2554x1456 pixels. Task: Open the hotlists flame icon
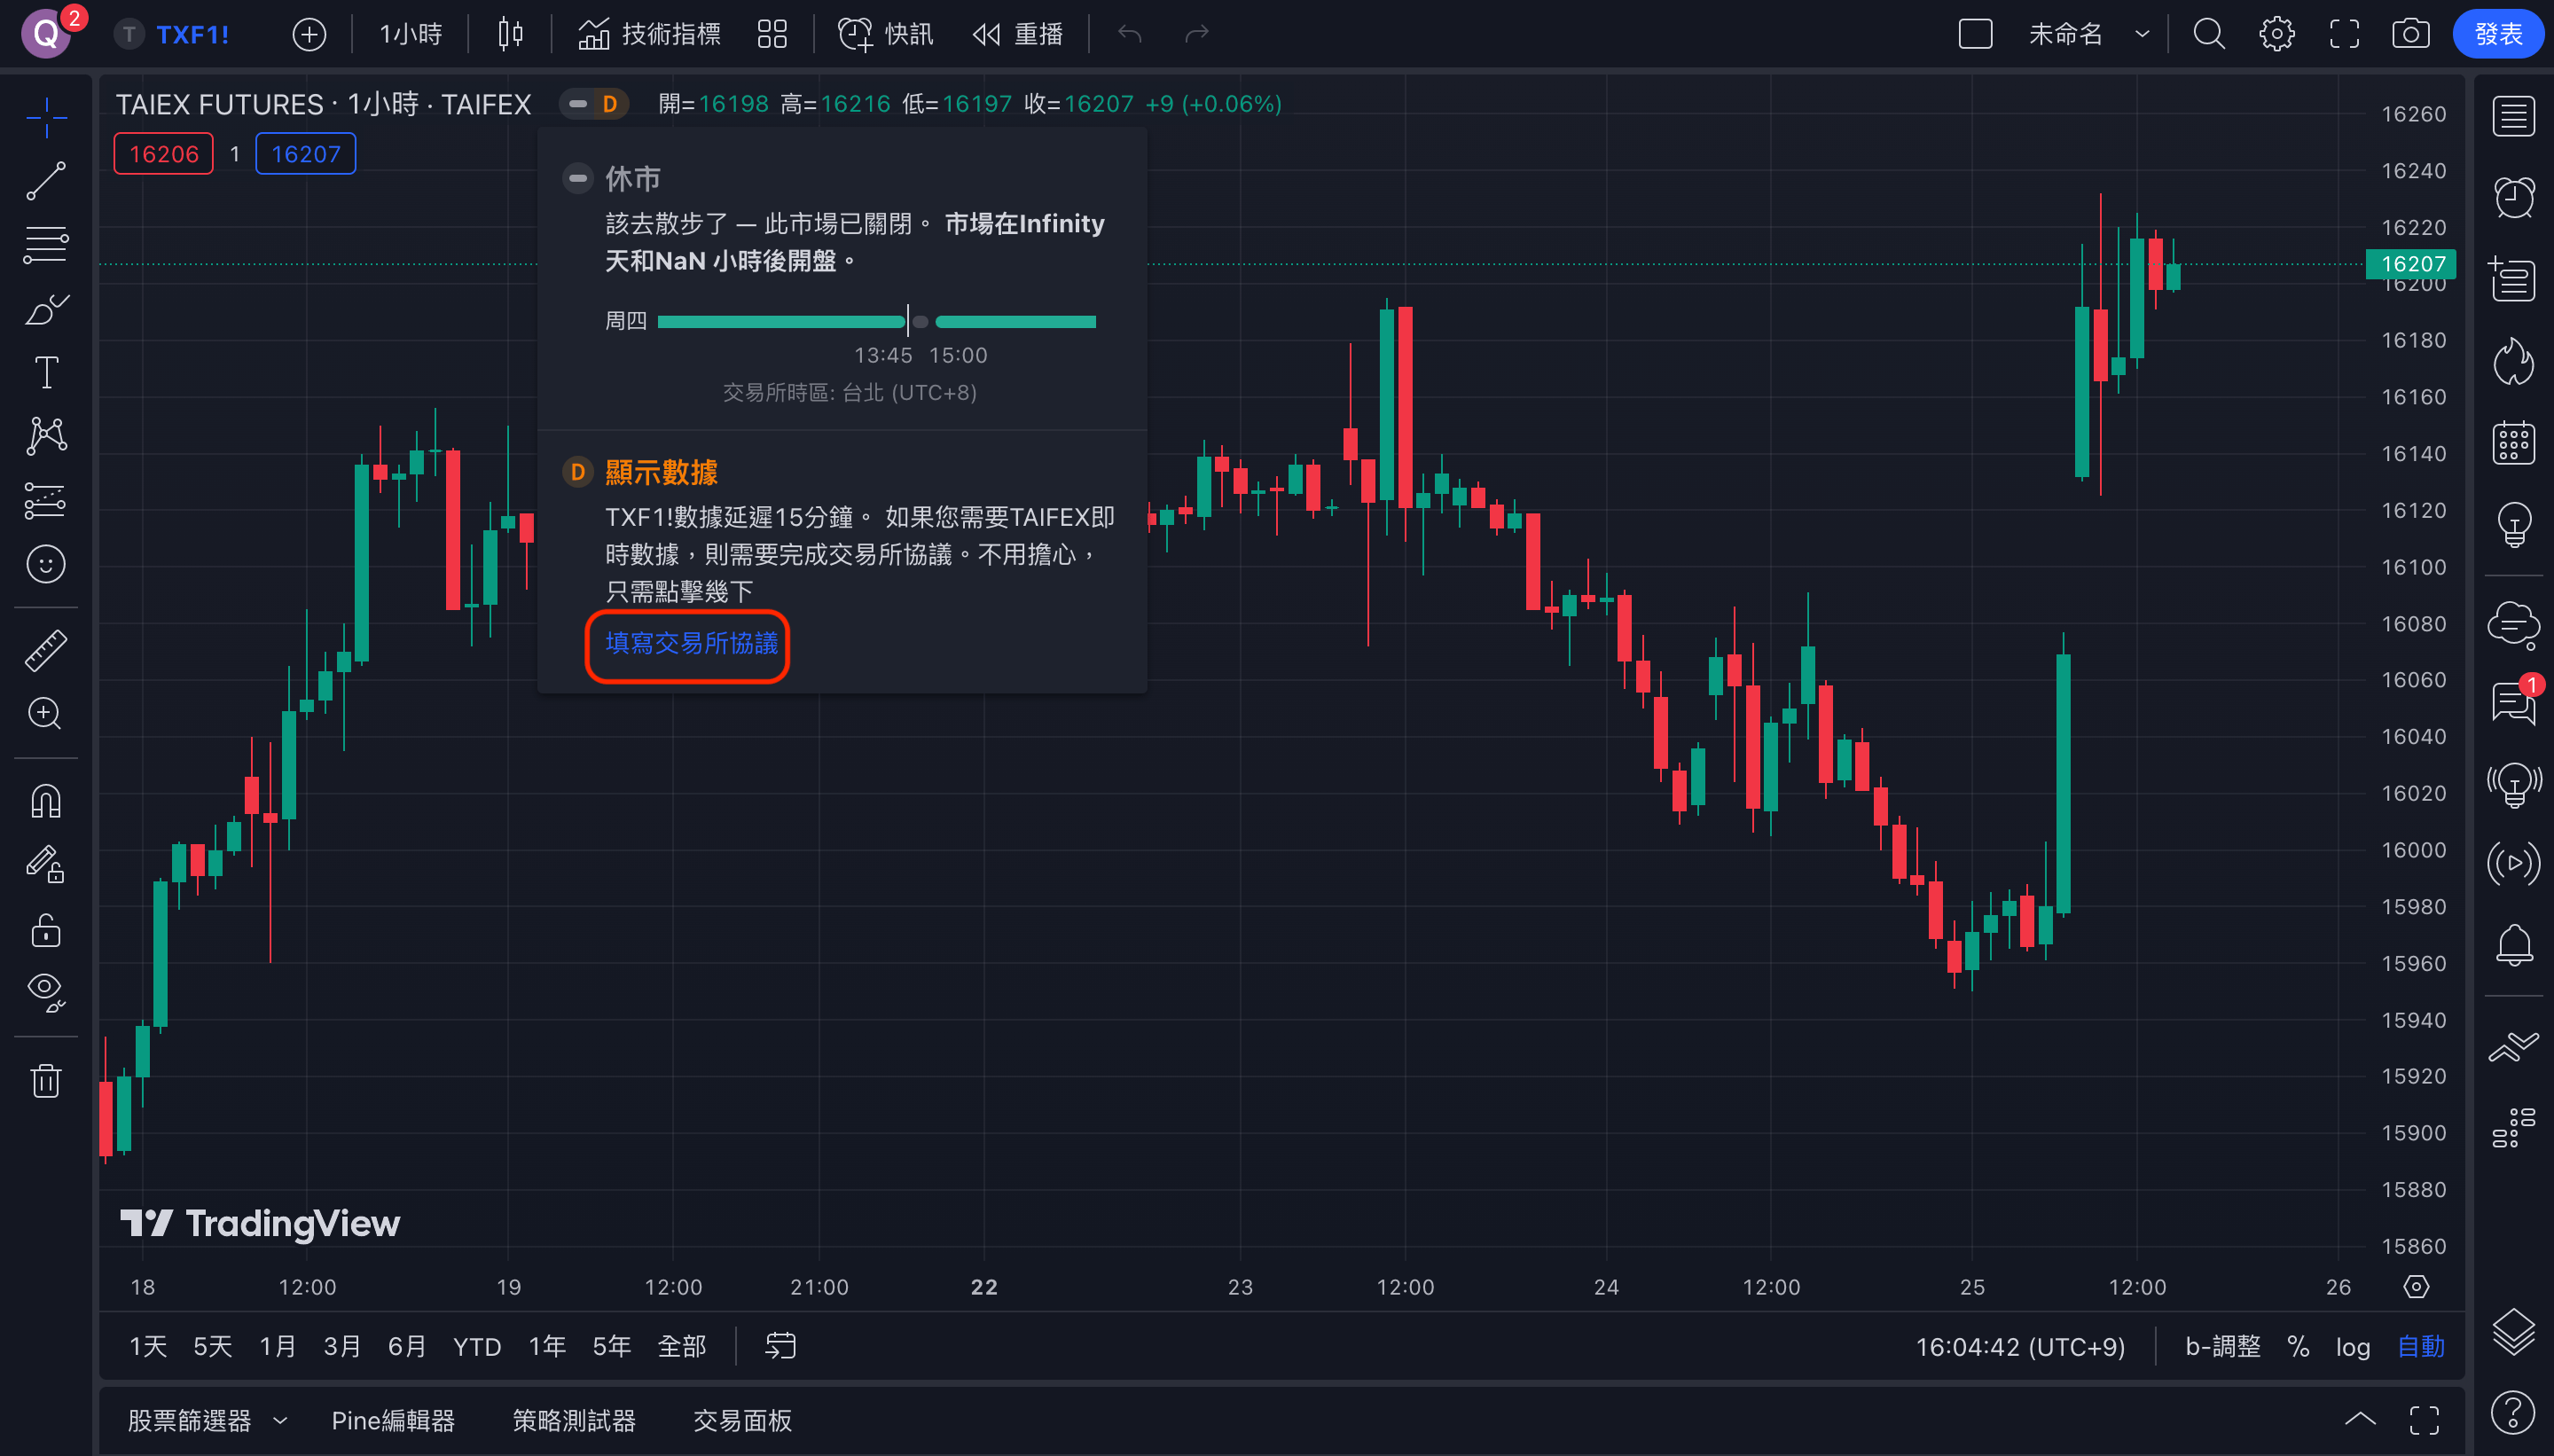[2513, 360]
